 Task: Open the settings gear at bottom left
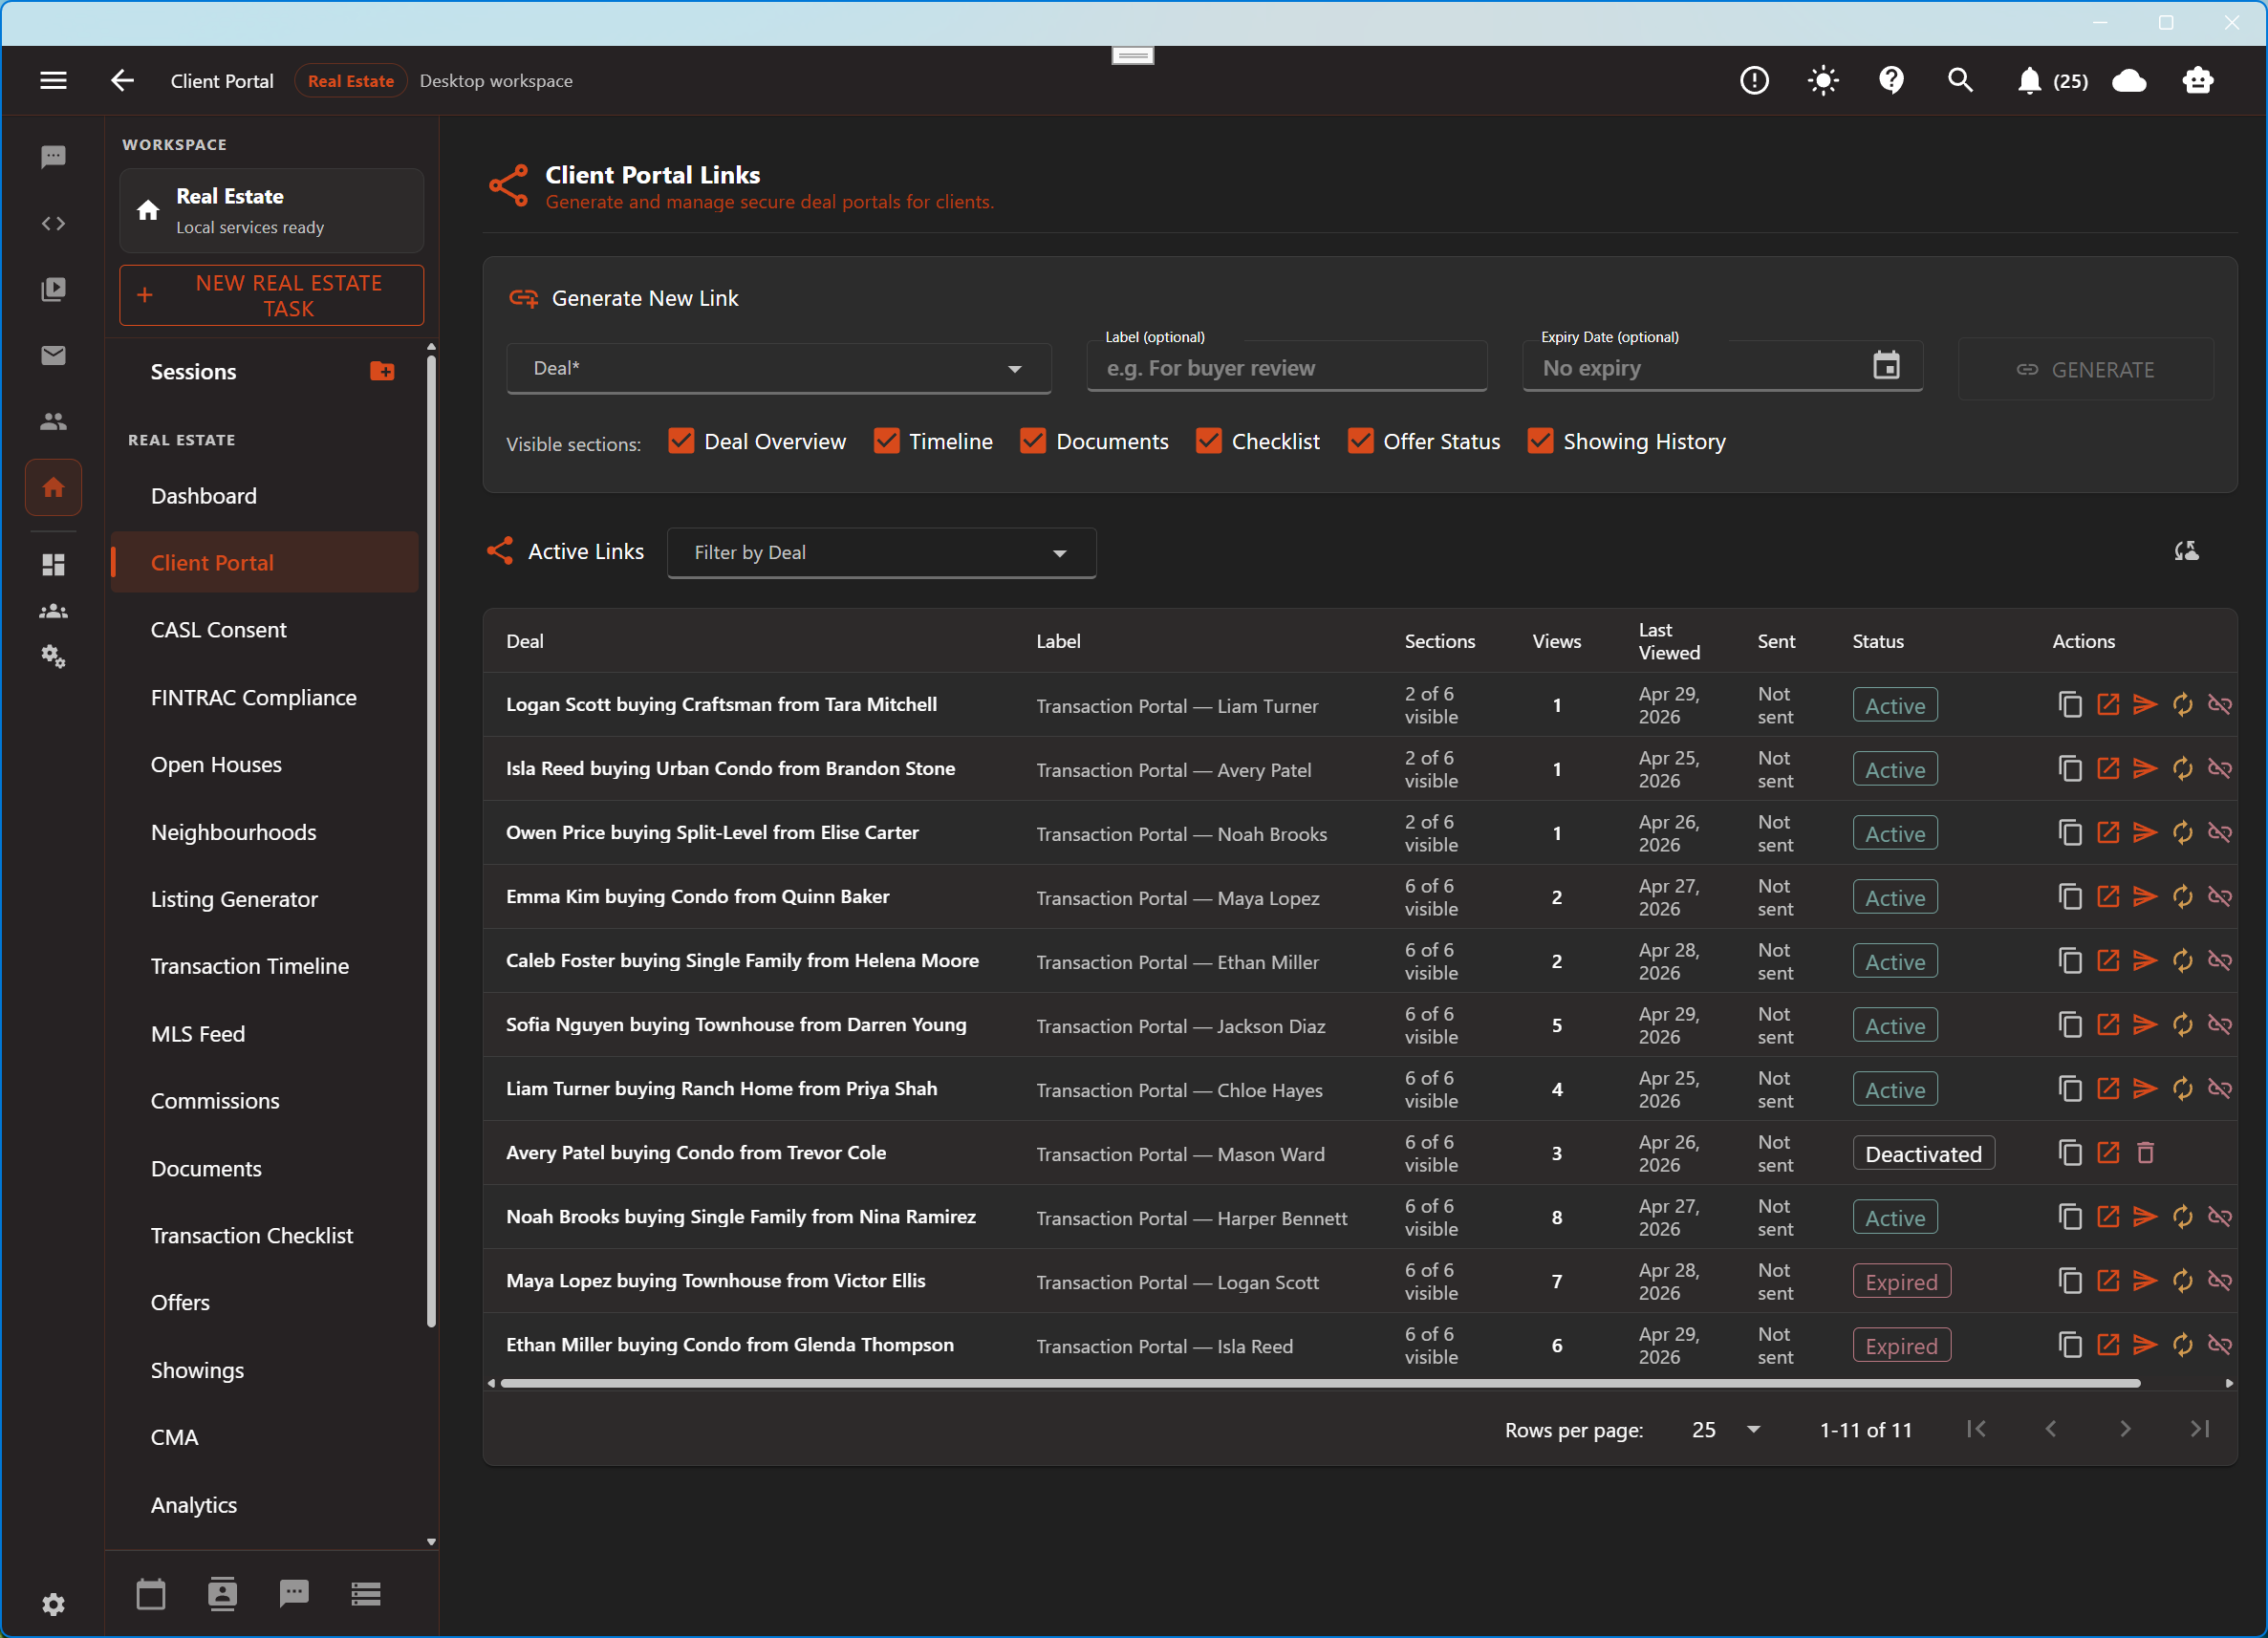53,1604
